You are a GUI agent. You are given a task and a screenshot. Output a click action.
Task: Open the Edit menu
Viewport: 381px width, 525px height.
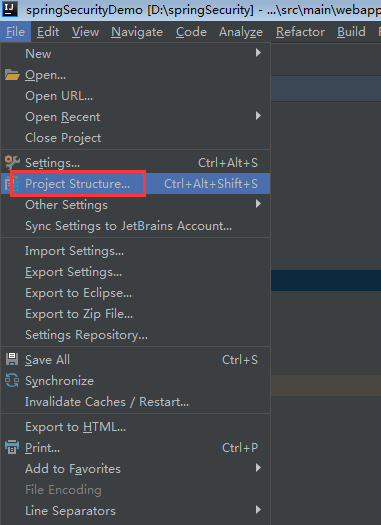(x=48, y=32)
